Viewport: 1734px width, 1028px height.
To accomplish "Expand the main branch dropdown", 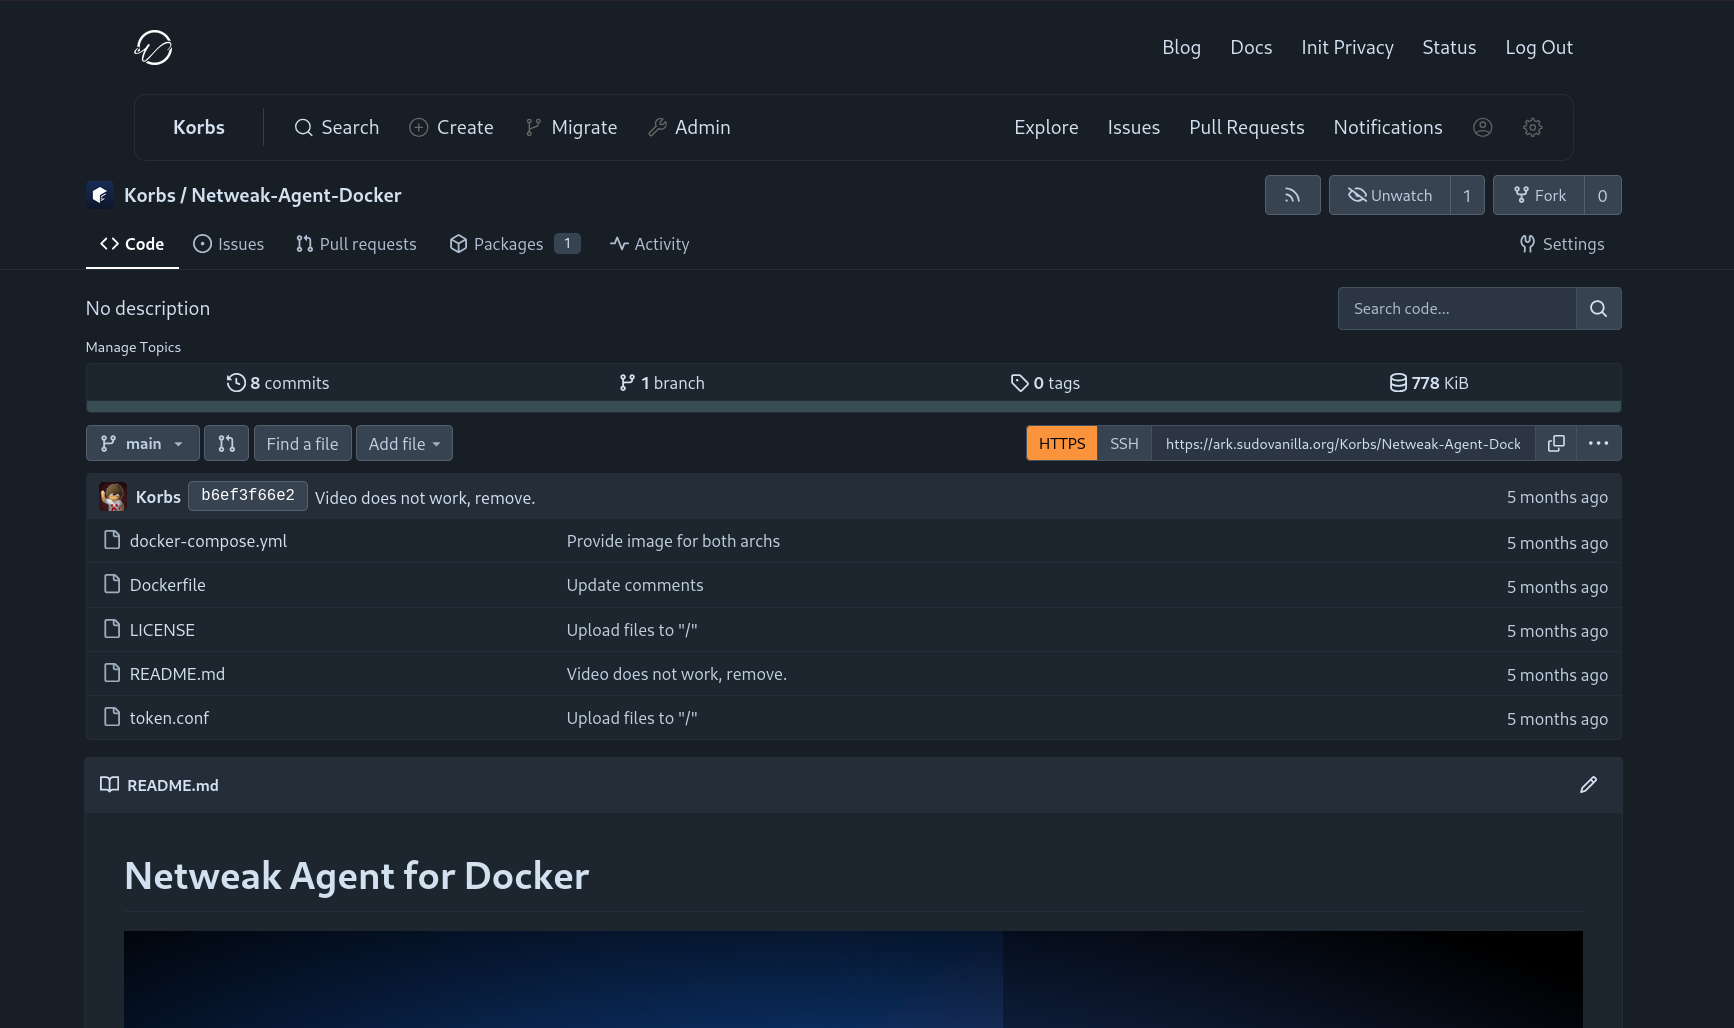I will click(142, 443).
